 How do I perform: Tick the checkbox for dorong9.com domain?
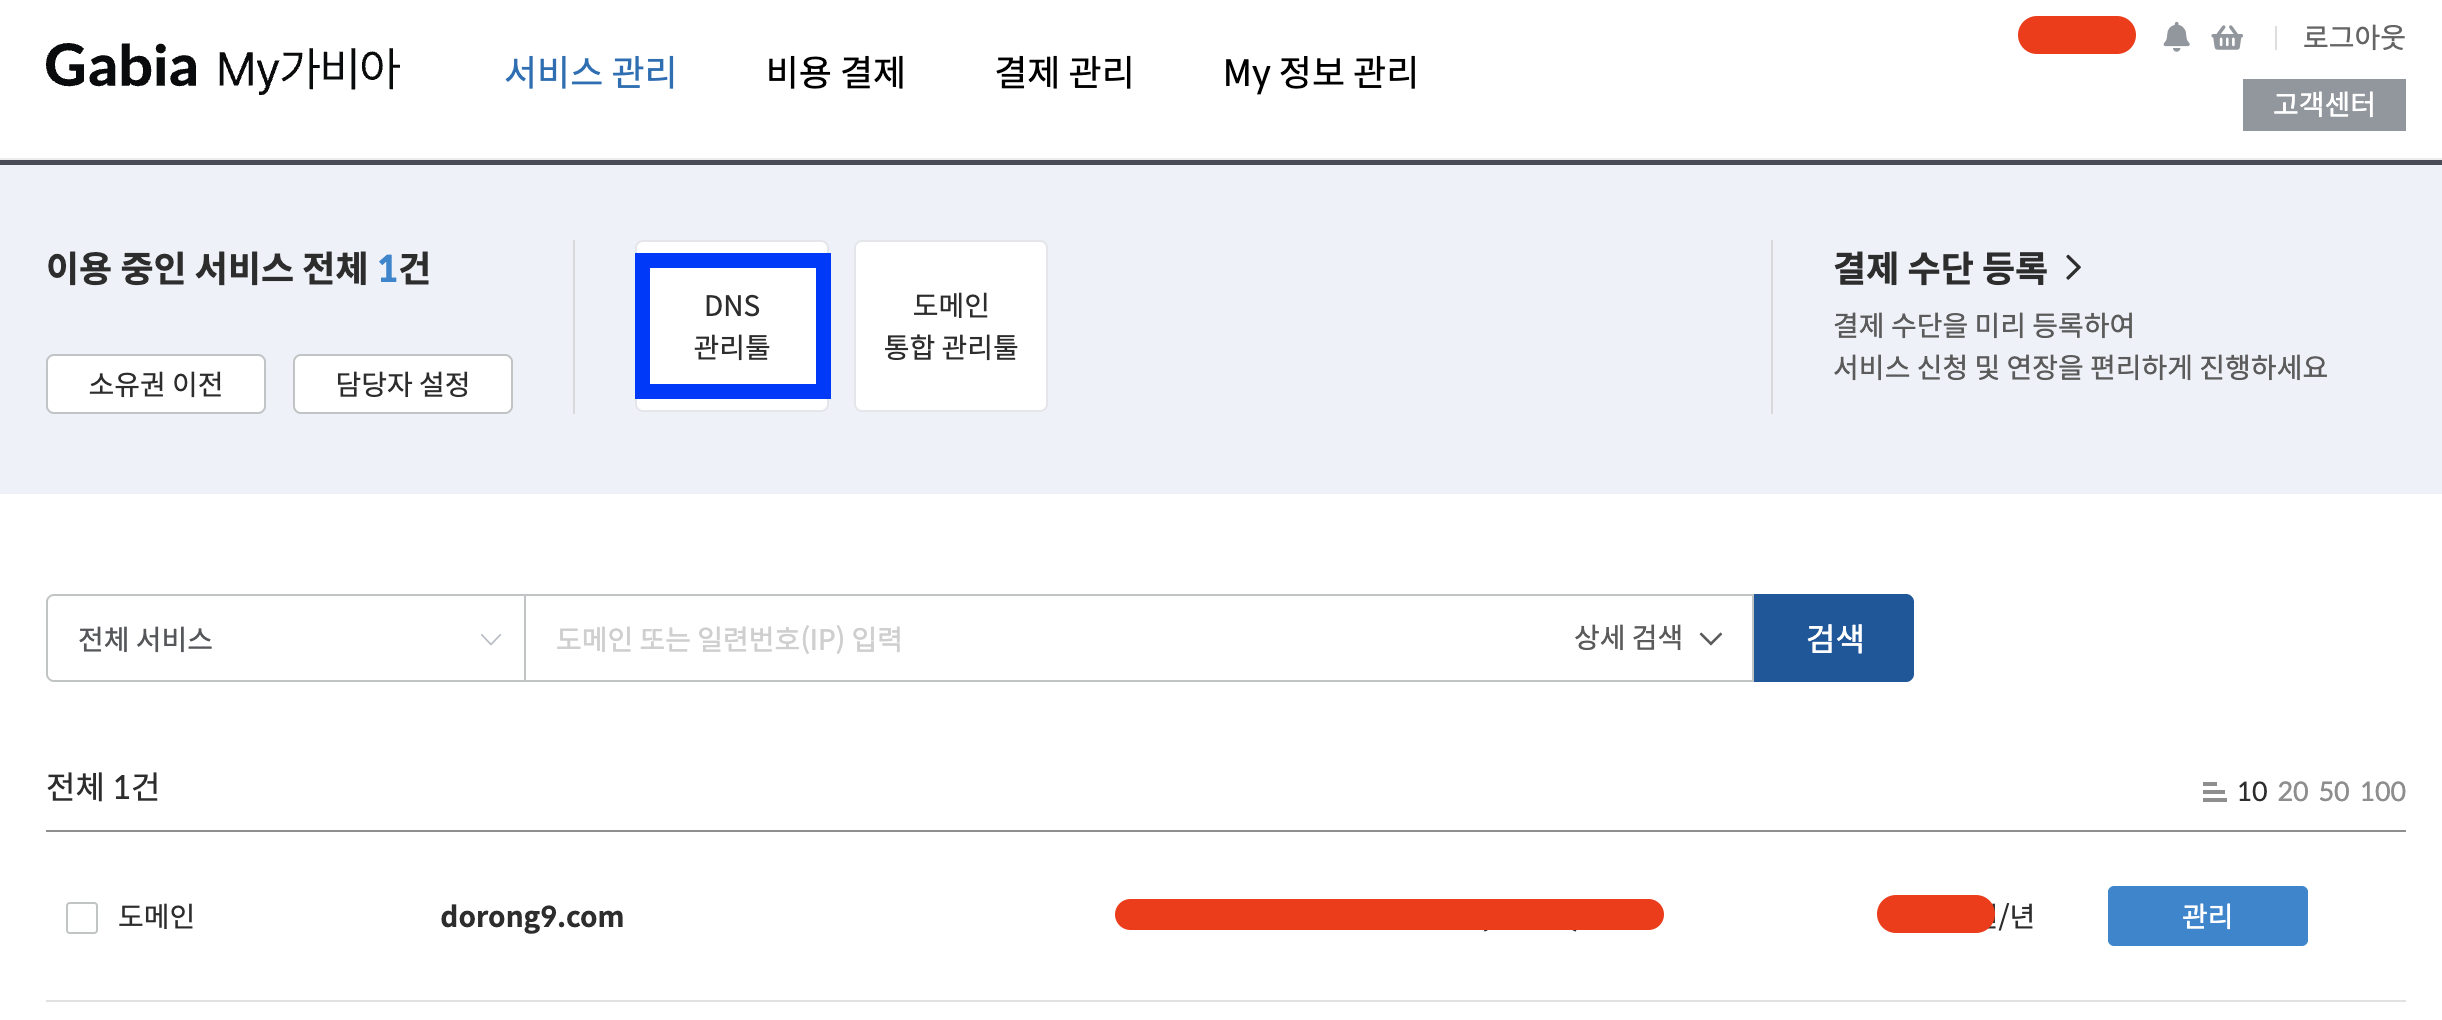82,917
